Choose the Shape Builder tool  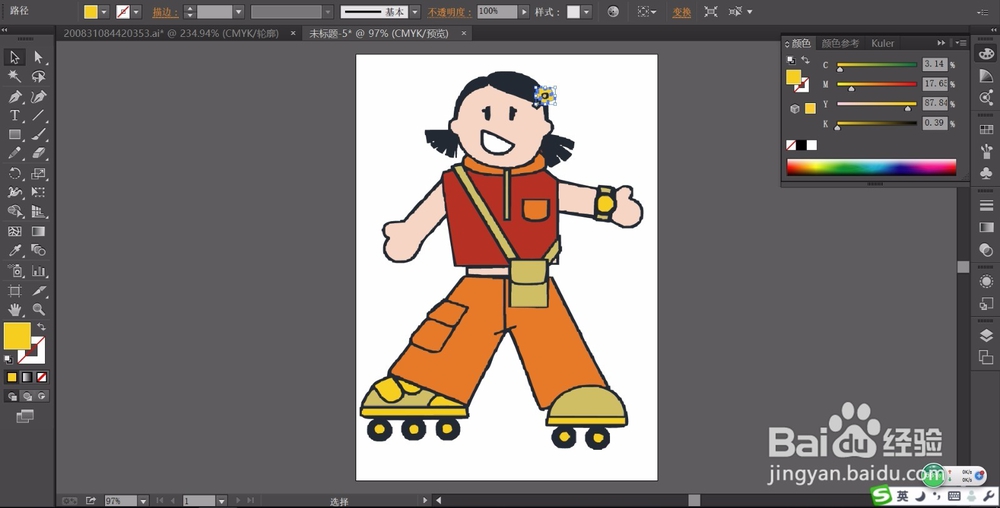pyautogui.click(x=15, y=212)
